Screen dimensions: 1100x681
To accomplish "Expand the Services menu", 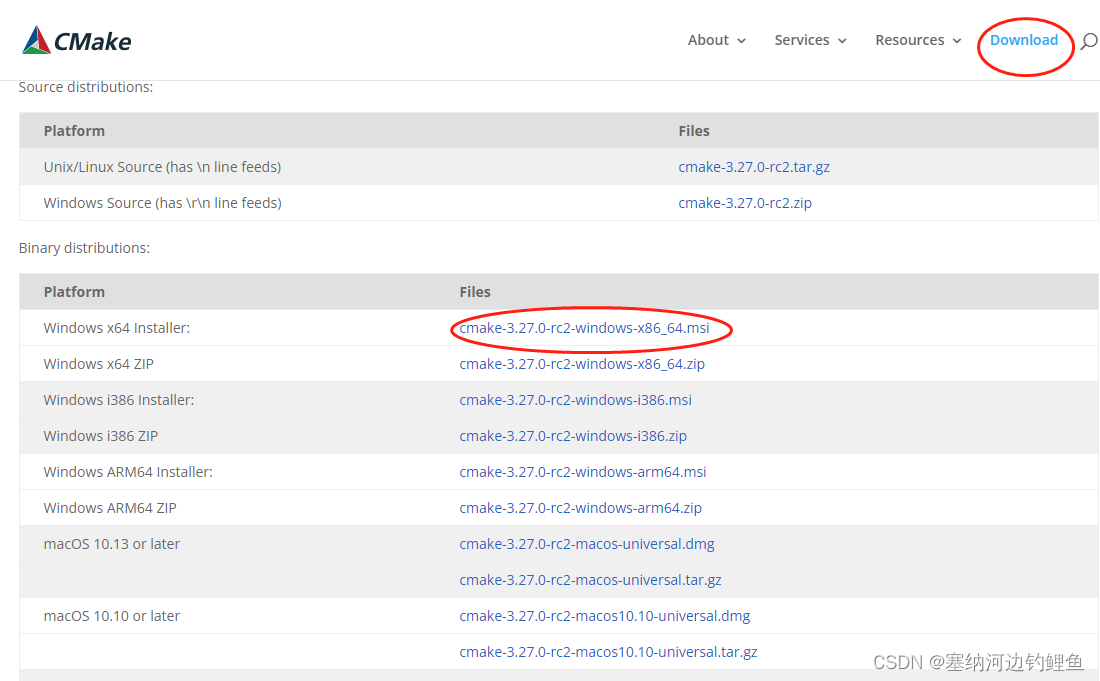I will pyautogui.click(x=810, y=40).
